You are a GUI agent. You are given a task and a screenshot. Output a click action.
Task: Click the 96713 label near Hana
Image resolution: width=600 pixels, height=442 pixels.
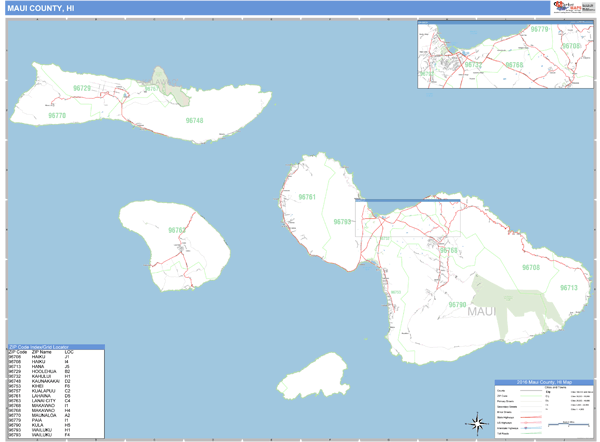pyautogui.click(x=569, y=288)
